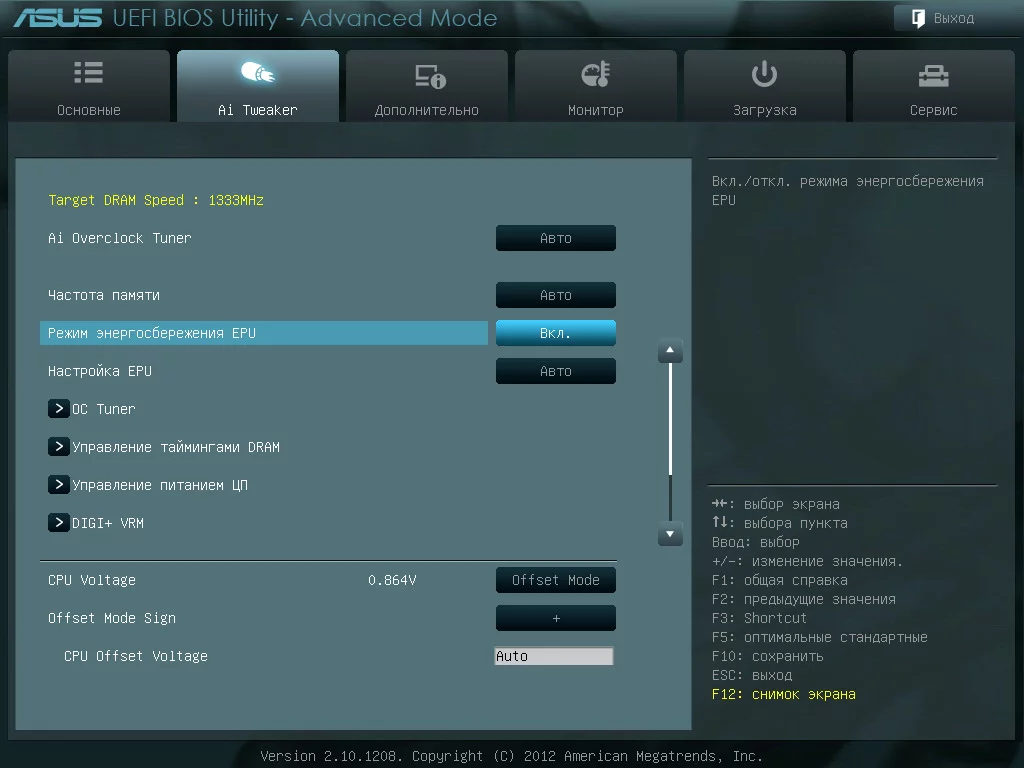Image resolution: width=1024 pixels, height=768 pixels.
Task: Click the Загрузка power icon
Action: 764,74
